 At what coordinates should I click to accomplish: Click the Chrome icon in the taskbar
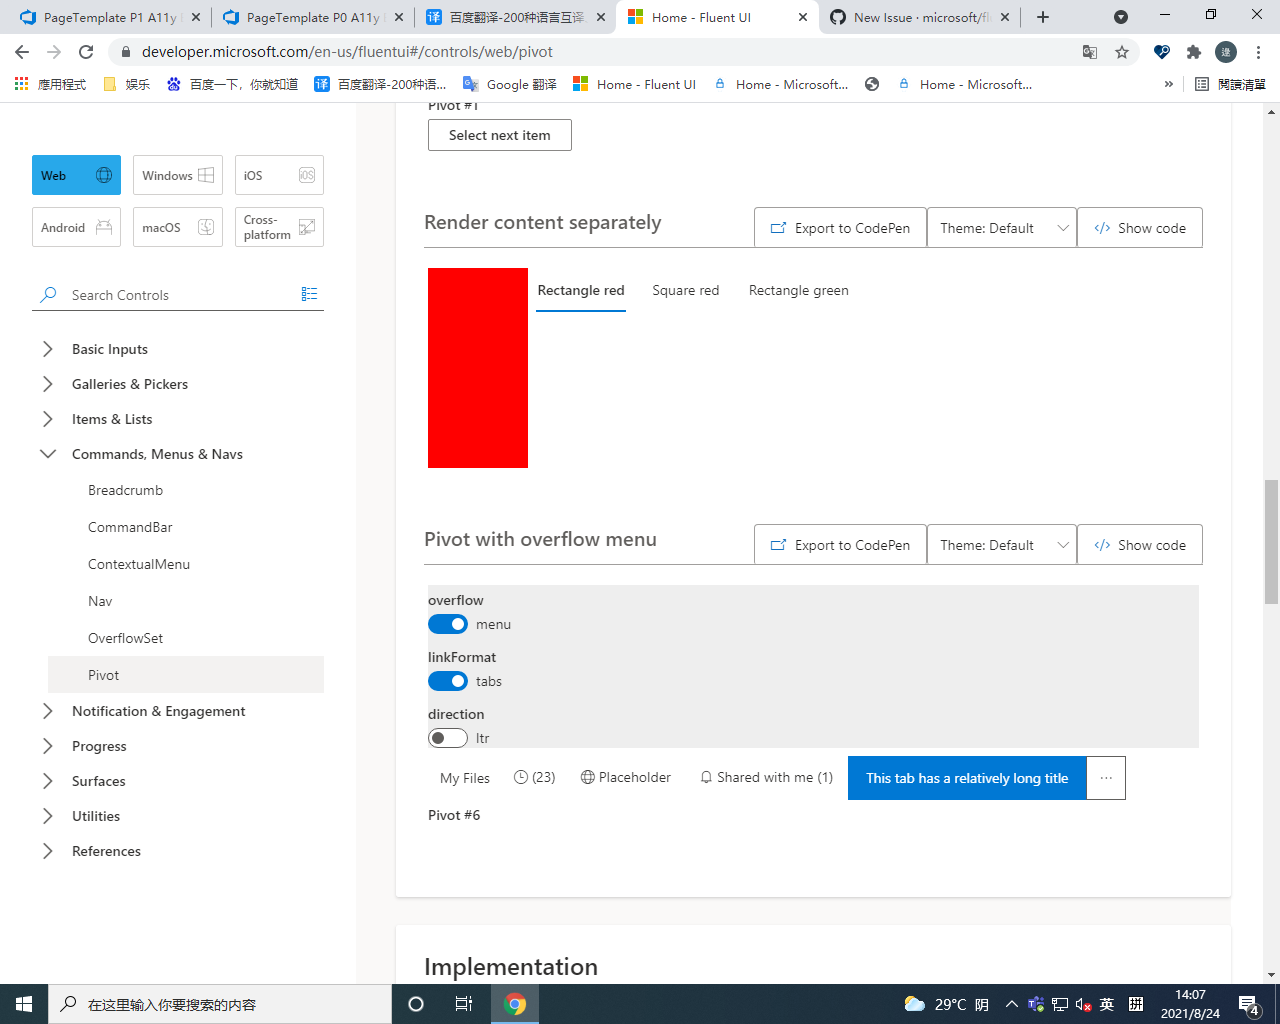coord(515,1003)
